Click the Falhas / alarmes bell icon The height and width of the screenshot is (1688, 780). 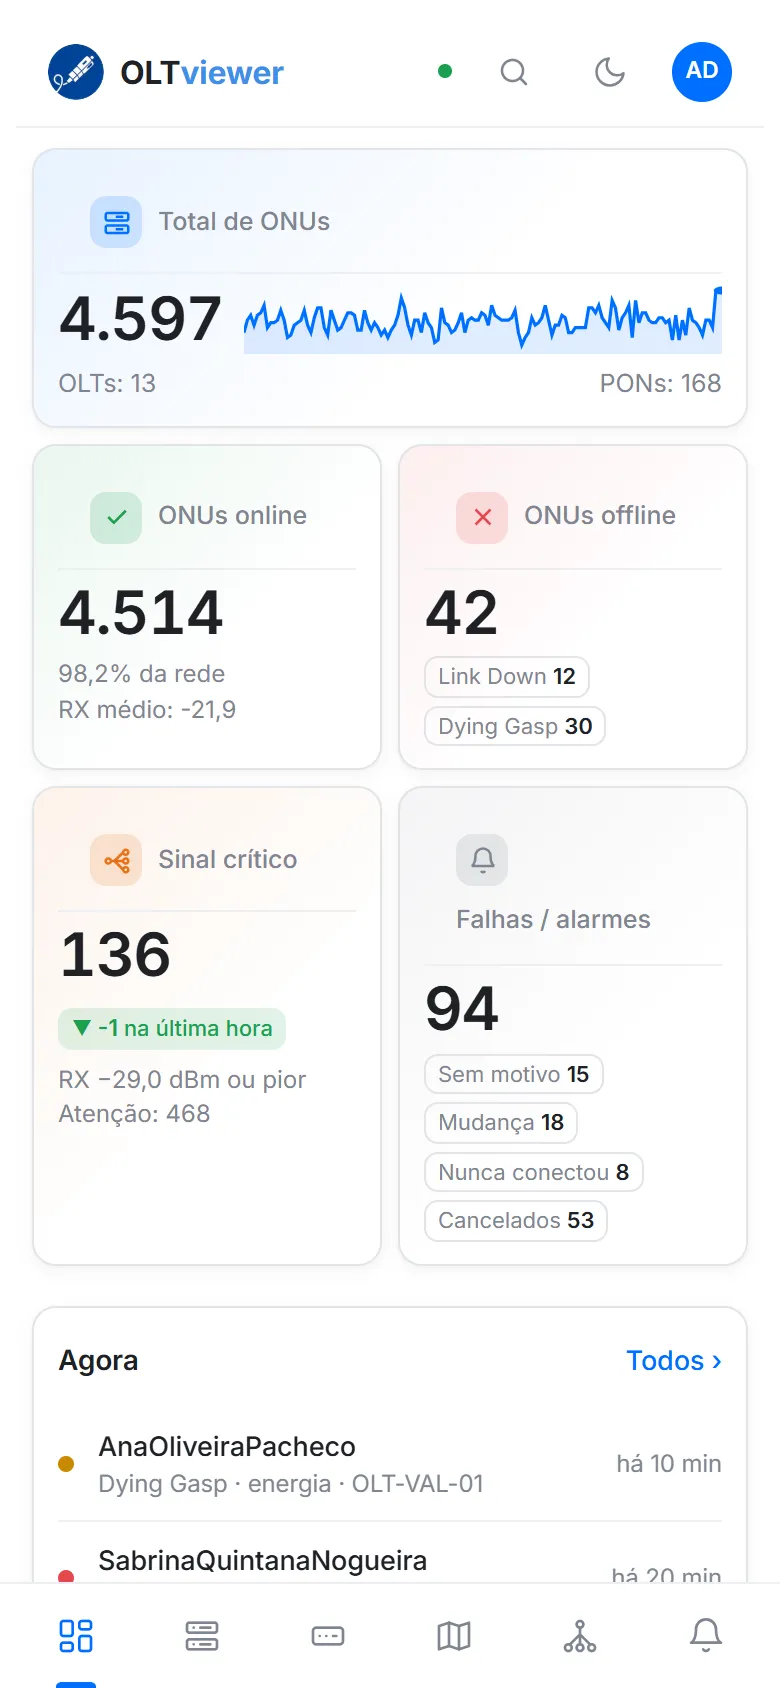click(482, 860)
